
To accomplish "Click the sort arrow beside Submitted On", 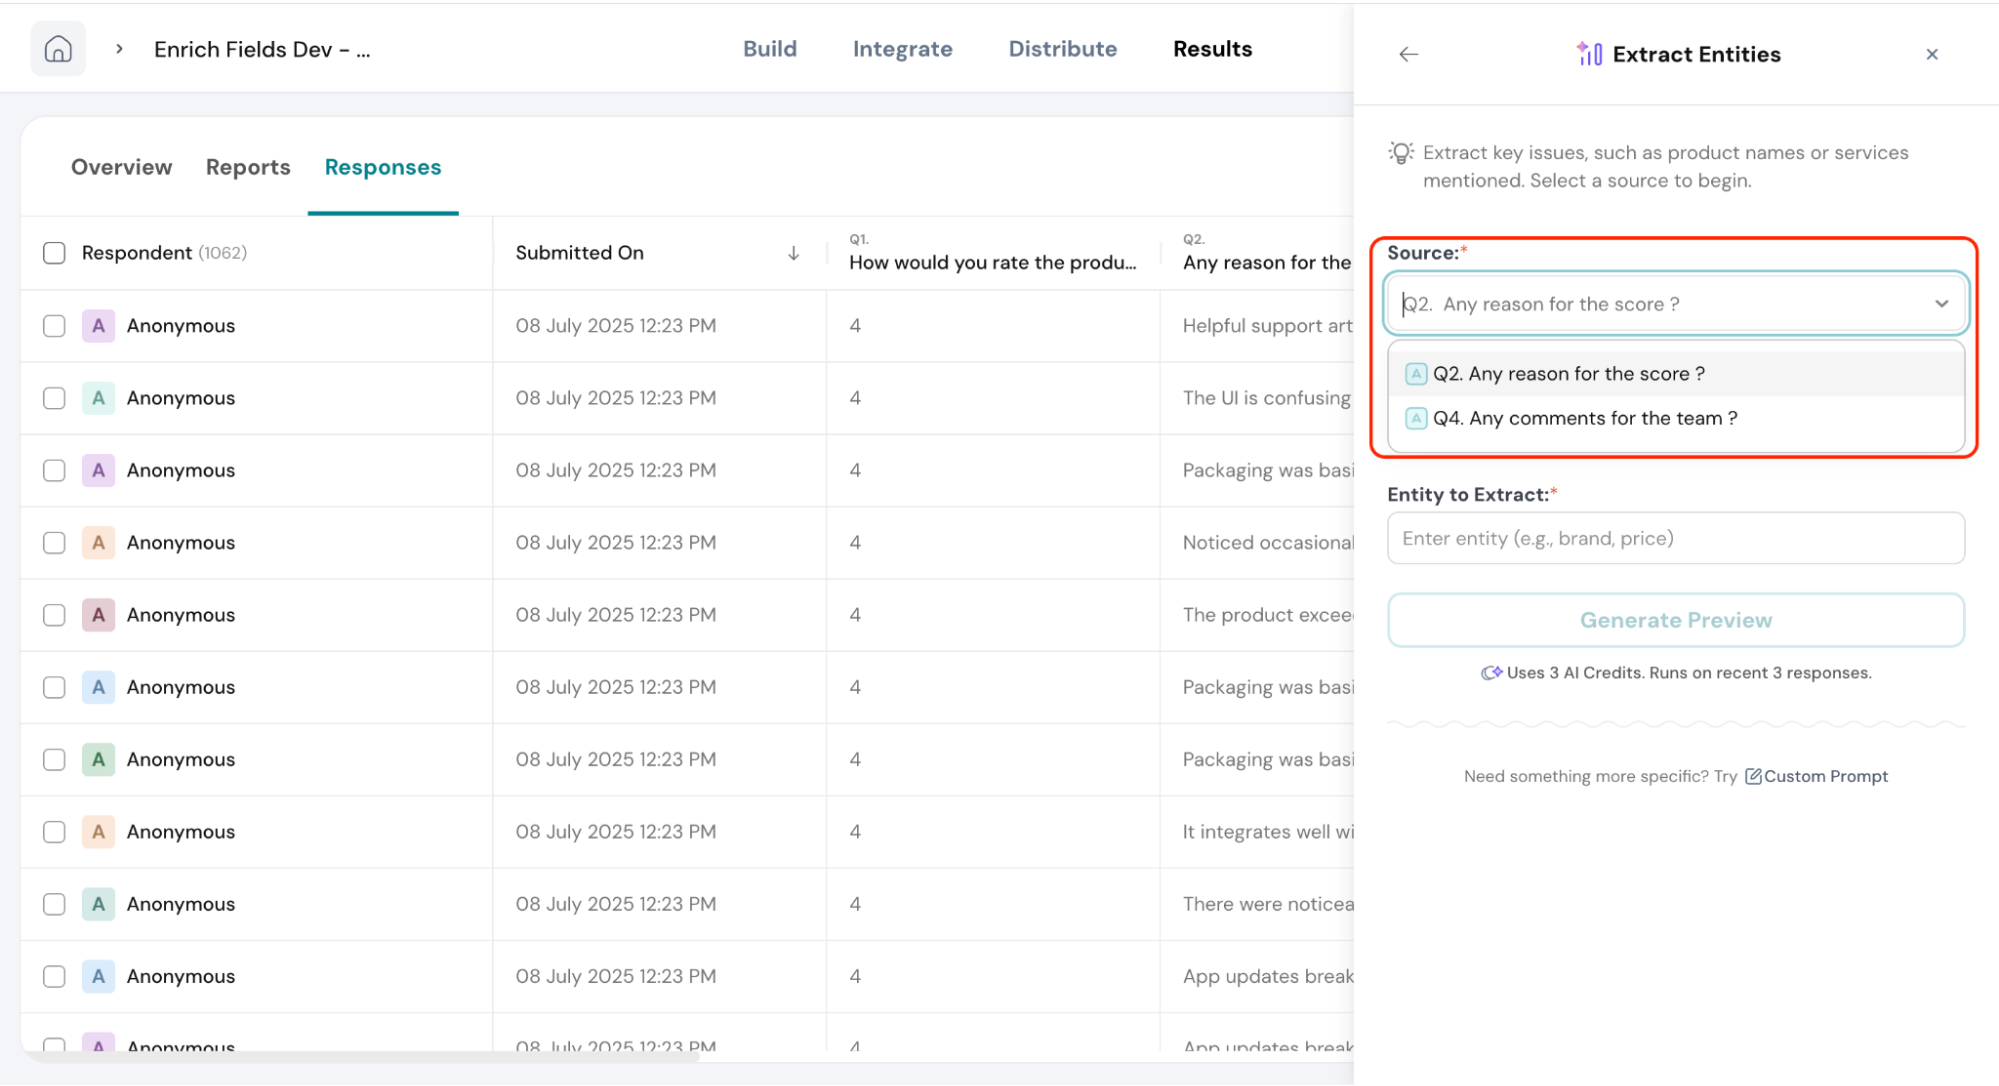I will (793, 253).
